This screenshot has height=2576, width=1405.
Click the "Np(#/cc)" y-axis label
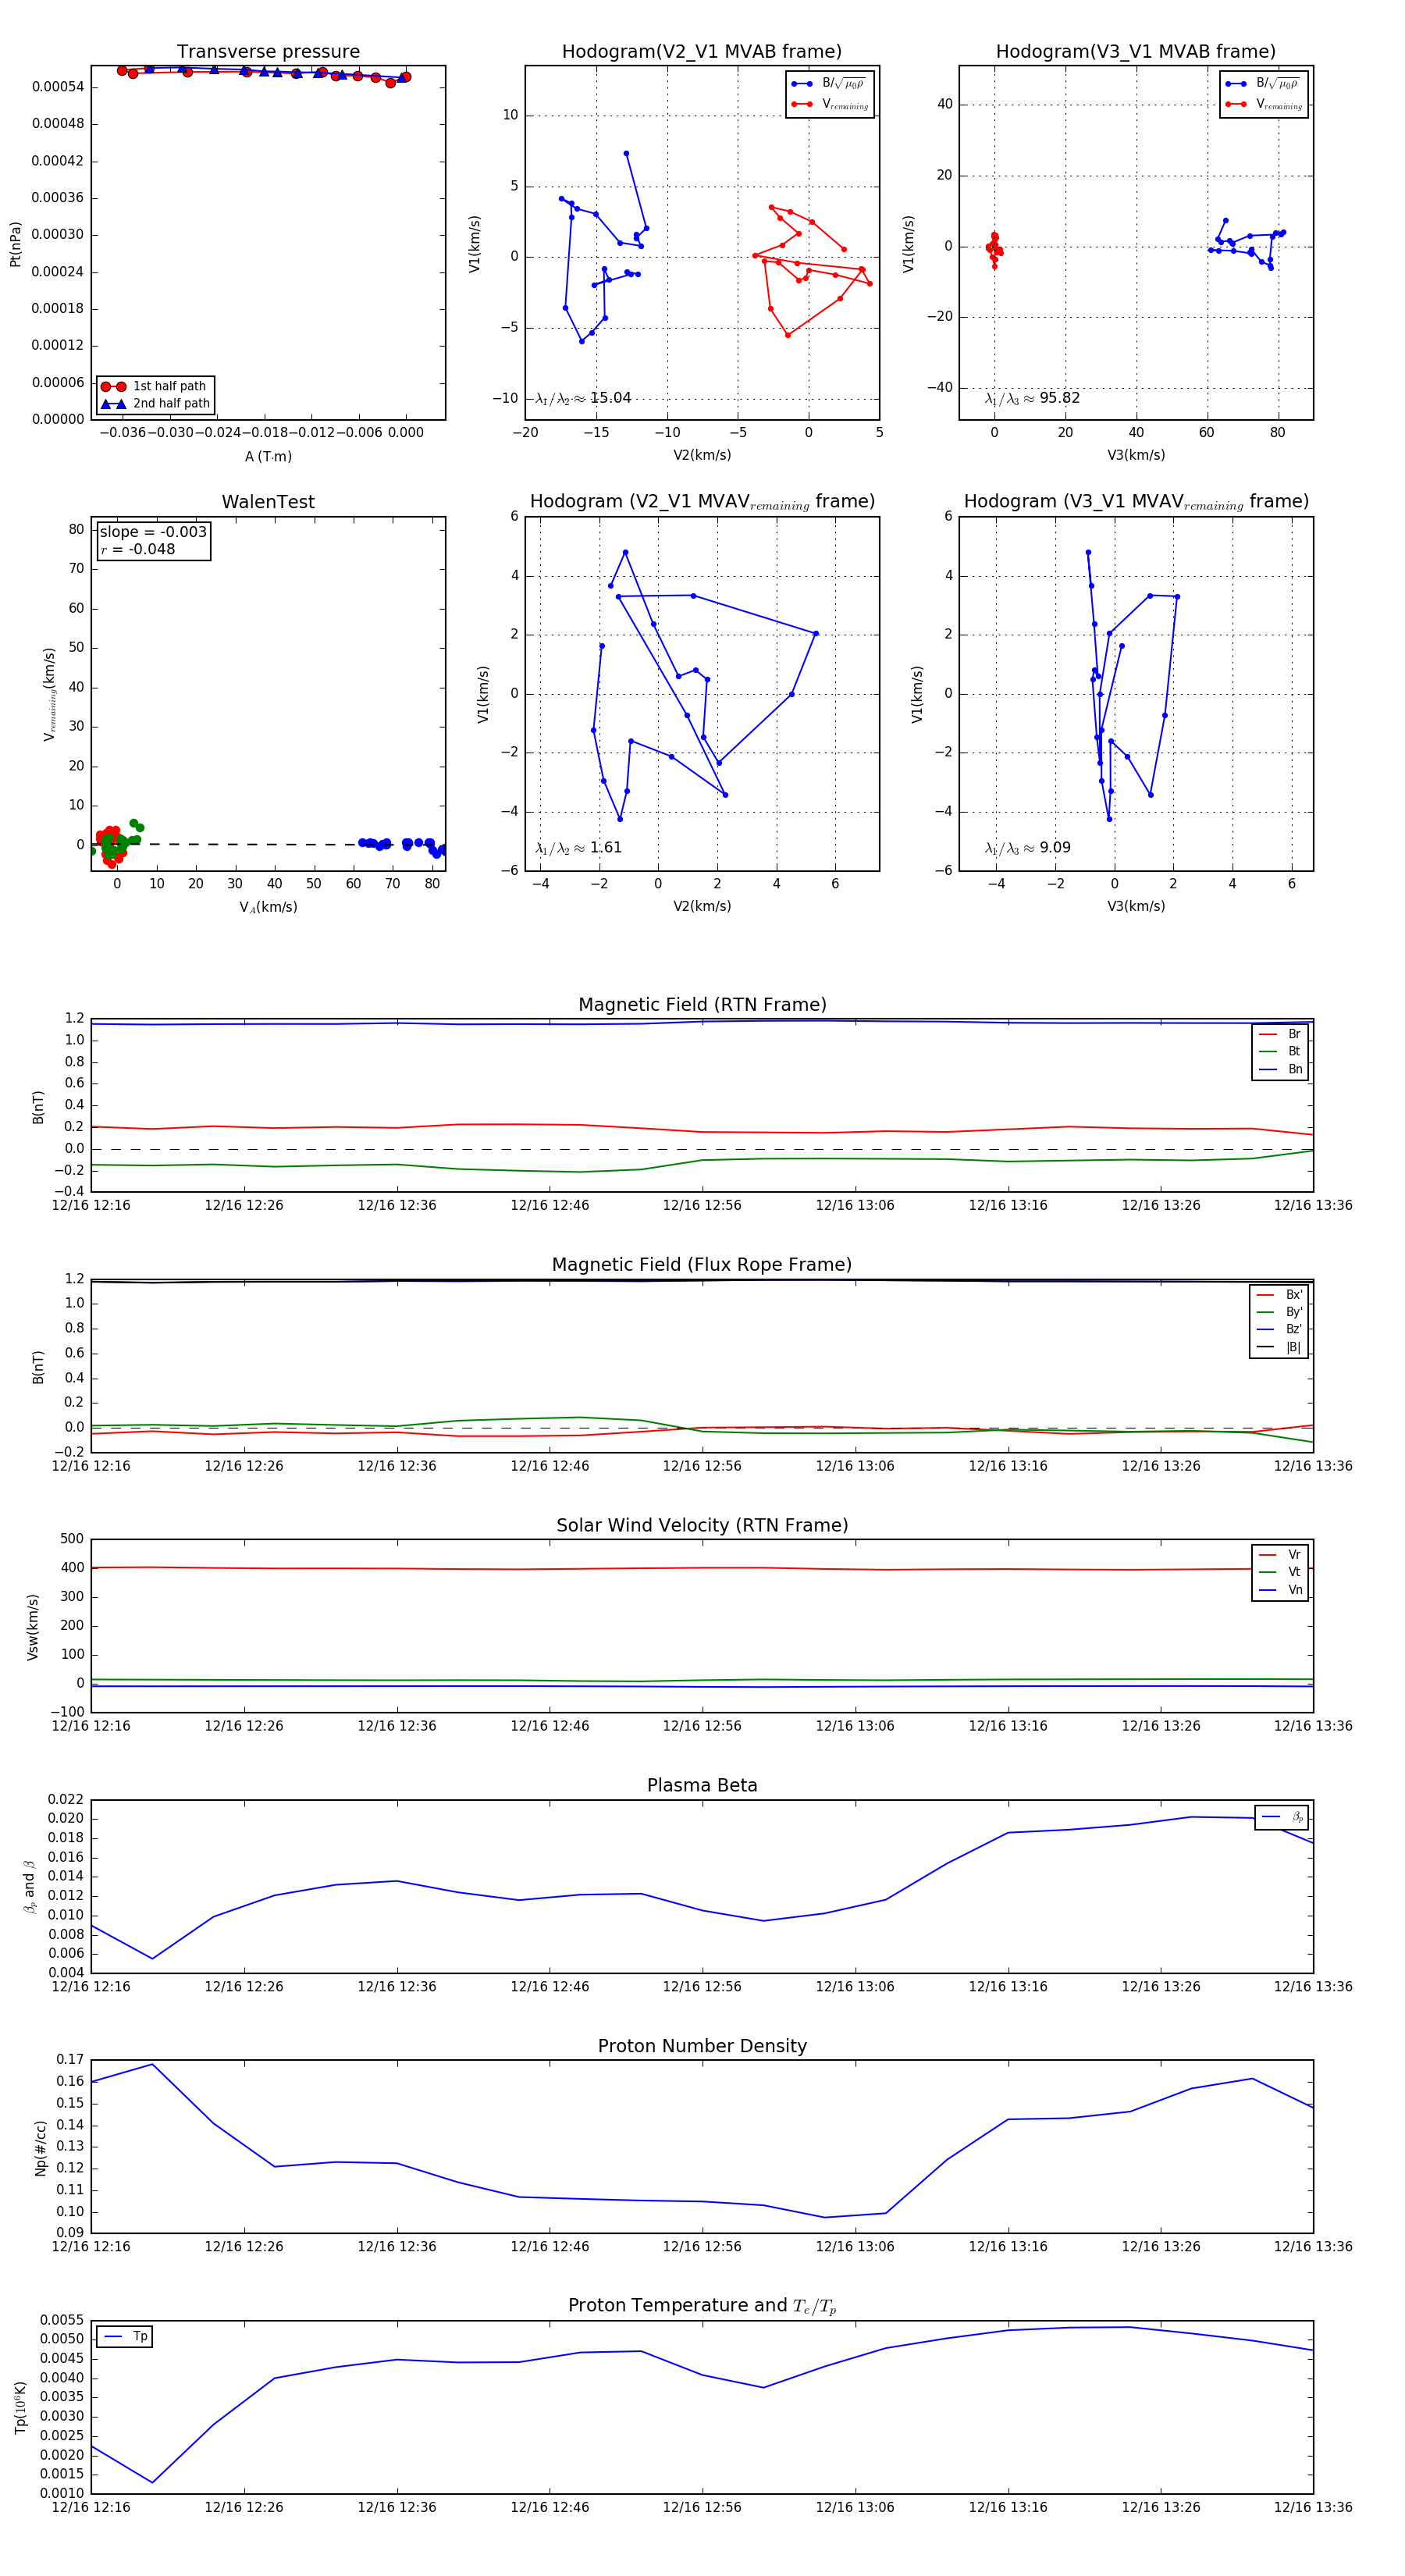coord(40,2148)
